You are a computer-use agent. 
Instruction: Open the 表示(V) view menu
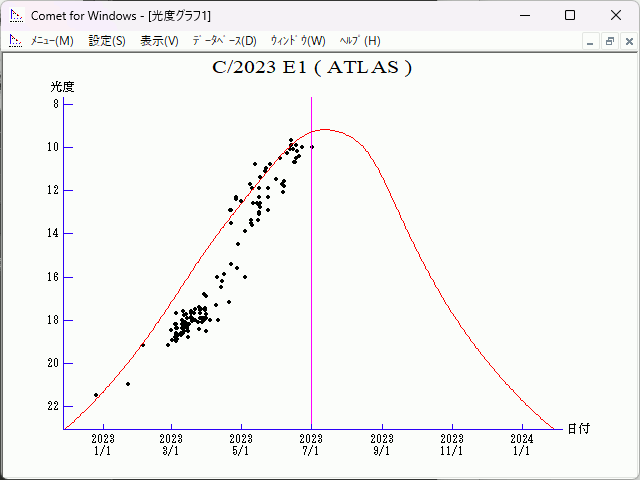[159, 41]
